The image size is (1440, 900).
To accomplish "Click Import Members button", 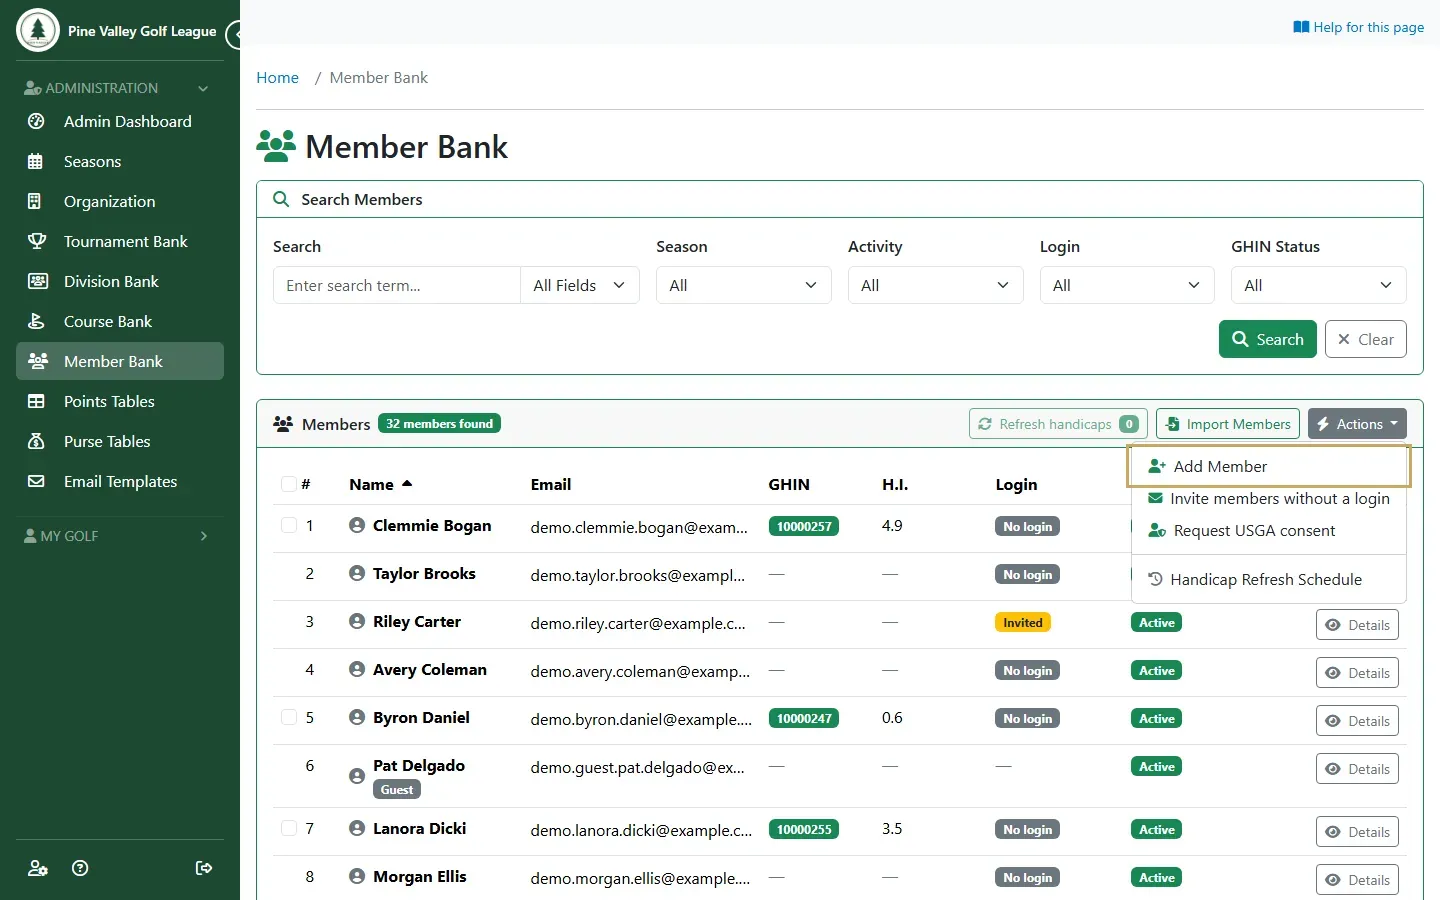I will coord(1228,424).
